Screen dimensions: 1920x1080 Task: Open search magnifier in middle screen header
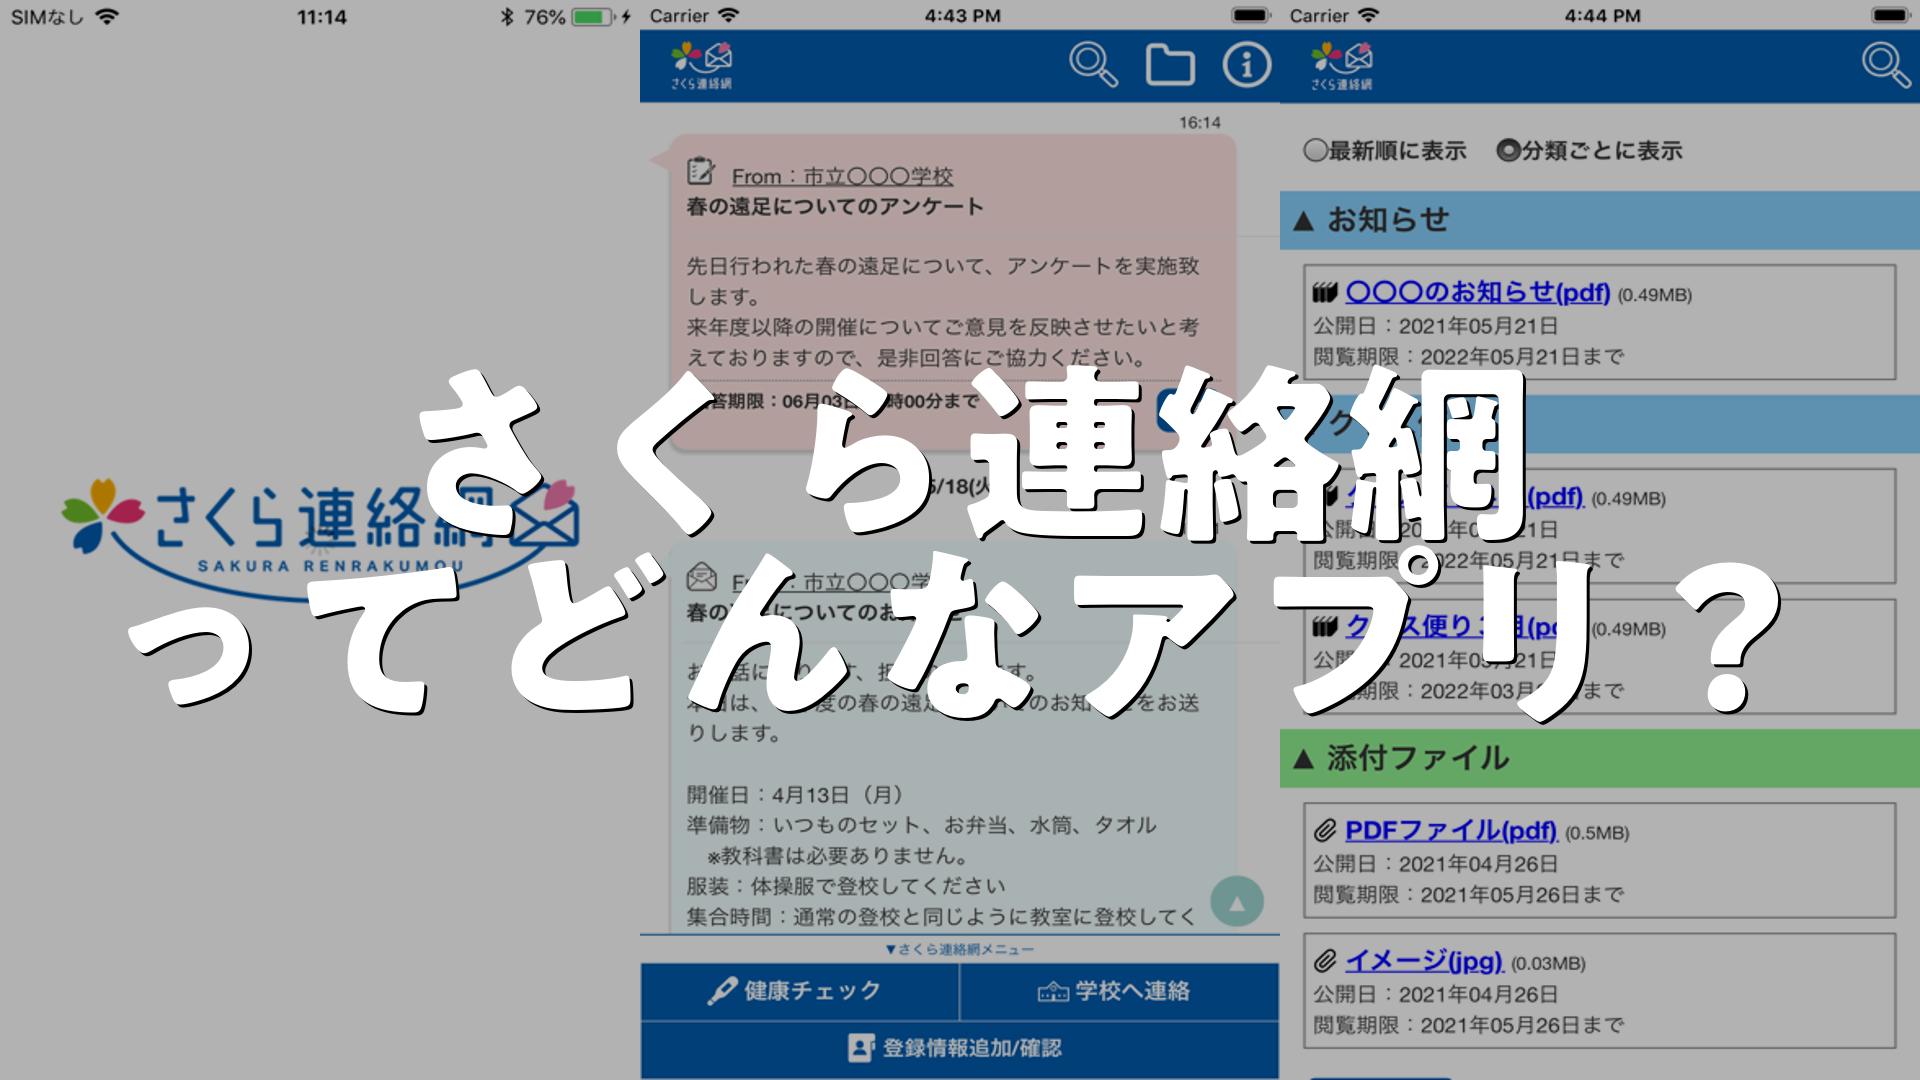[1093, 65]
